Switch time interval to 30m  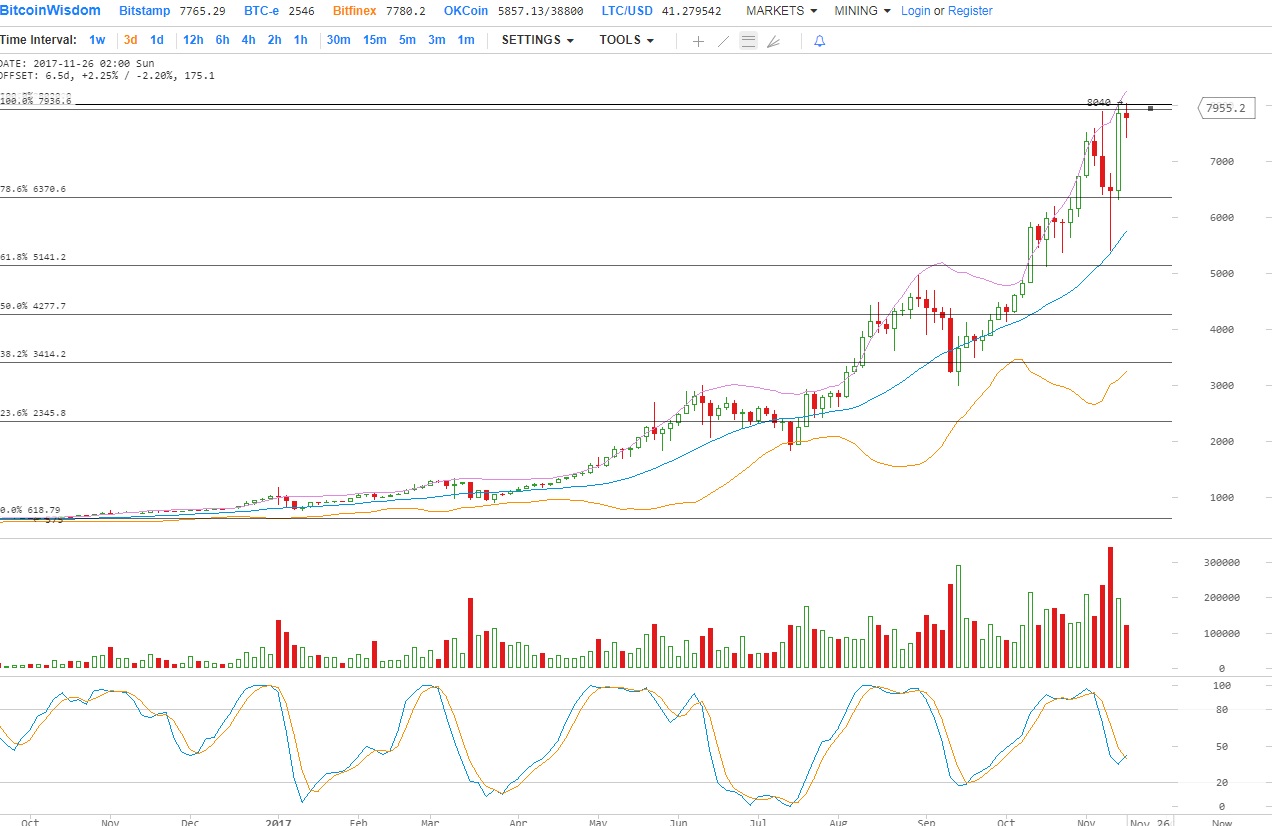338,40
